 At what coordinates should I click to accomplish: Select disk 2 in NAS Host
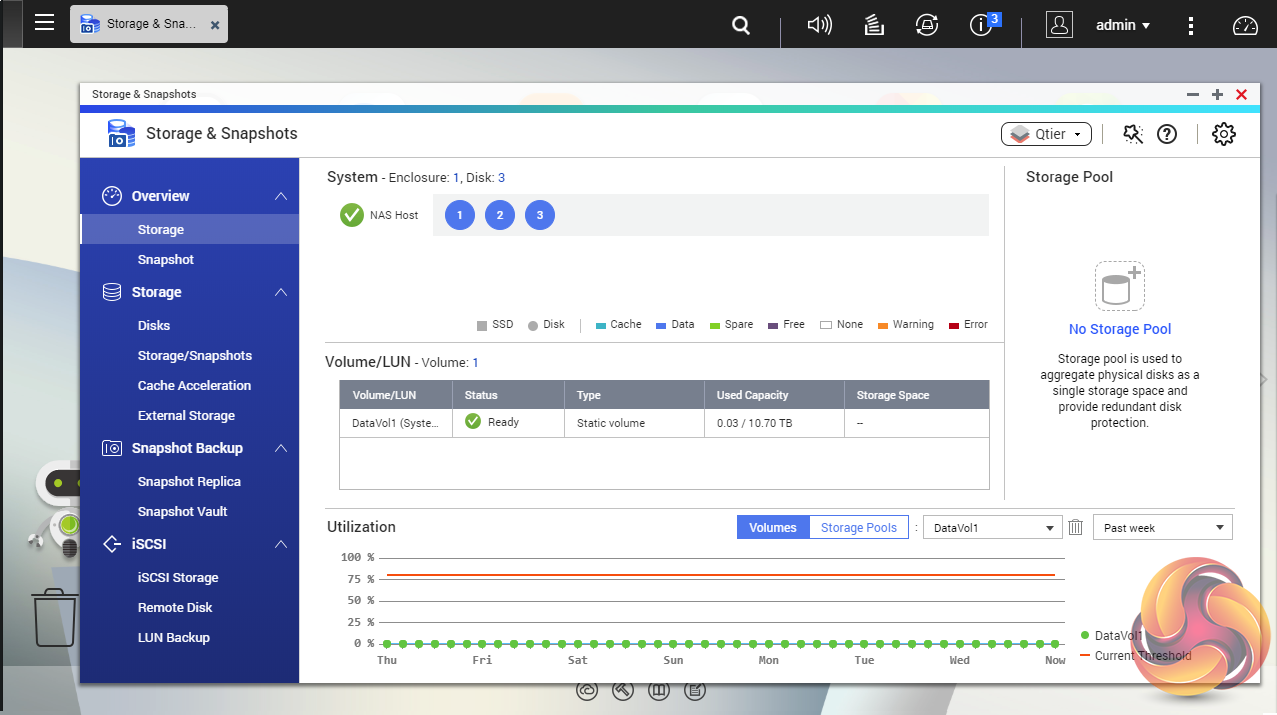click(499, 215)
